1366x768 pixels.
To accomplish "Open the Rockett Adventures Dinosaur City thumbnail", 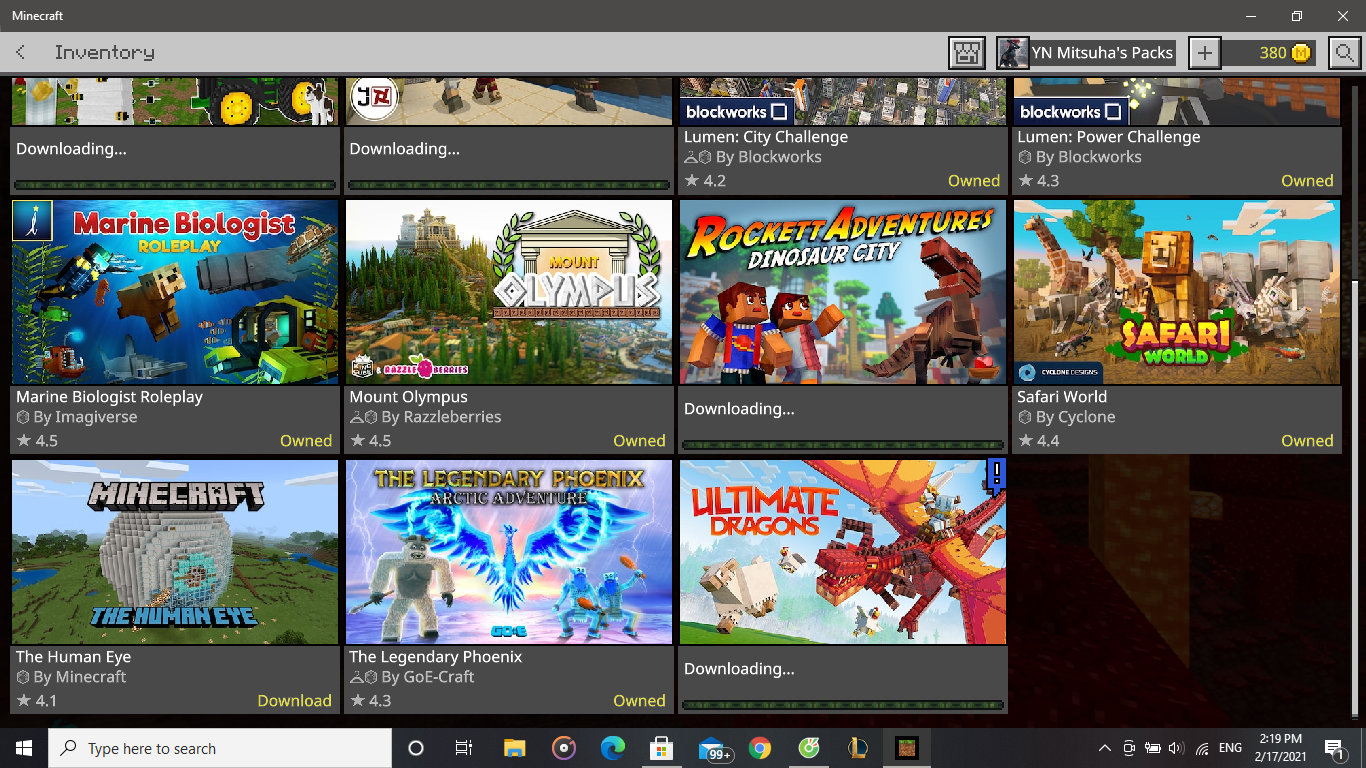I will tap(843, 292).
